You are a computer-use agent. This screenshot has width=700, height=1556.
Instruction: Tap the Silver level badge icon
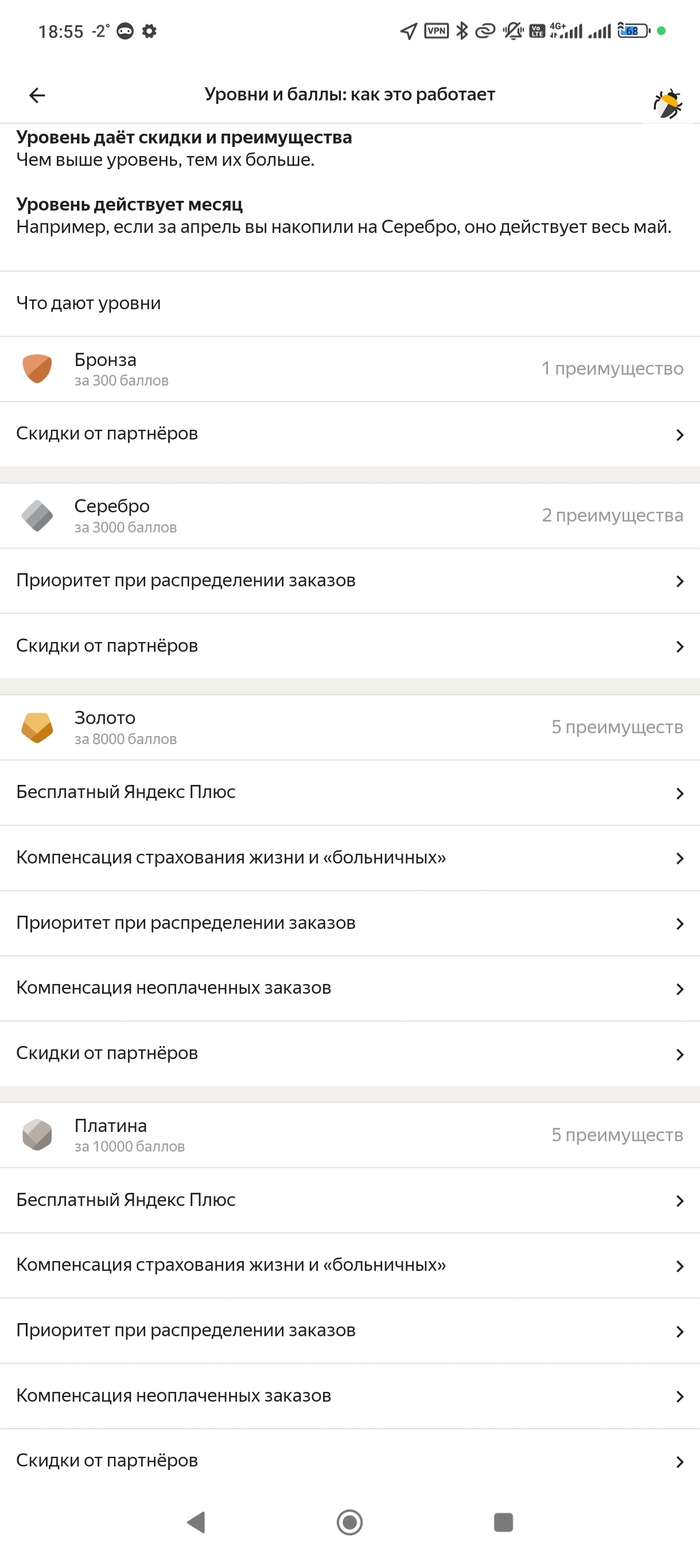click(37, 516)
